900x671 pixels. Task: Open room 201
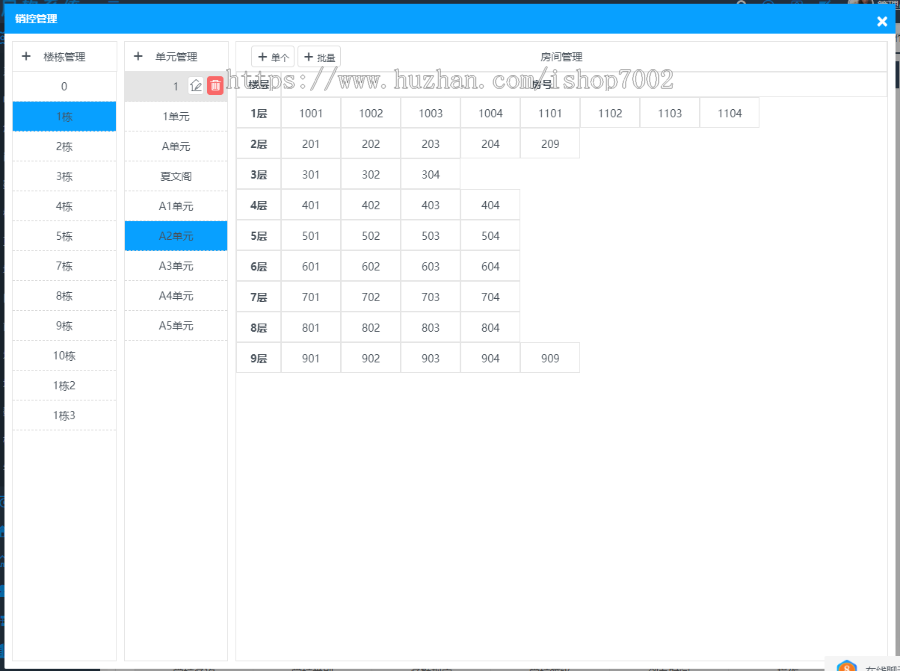tap(311, 144)
